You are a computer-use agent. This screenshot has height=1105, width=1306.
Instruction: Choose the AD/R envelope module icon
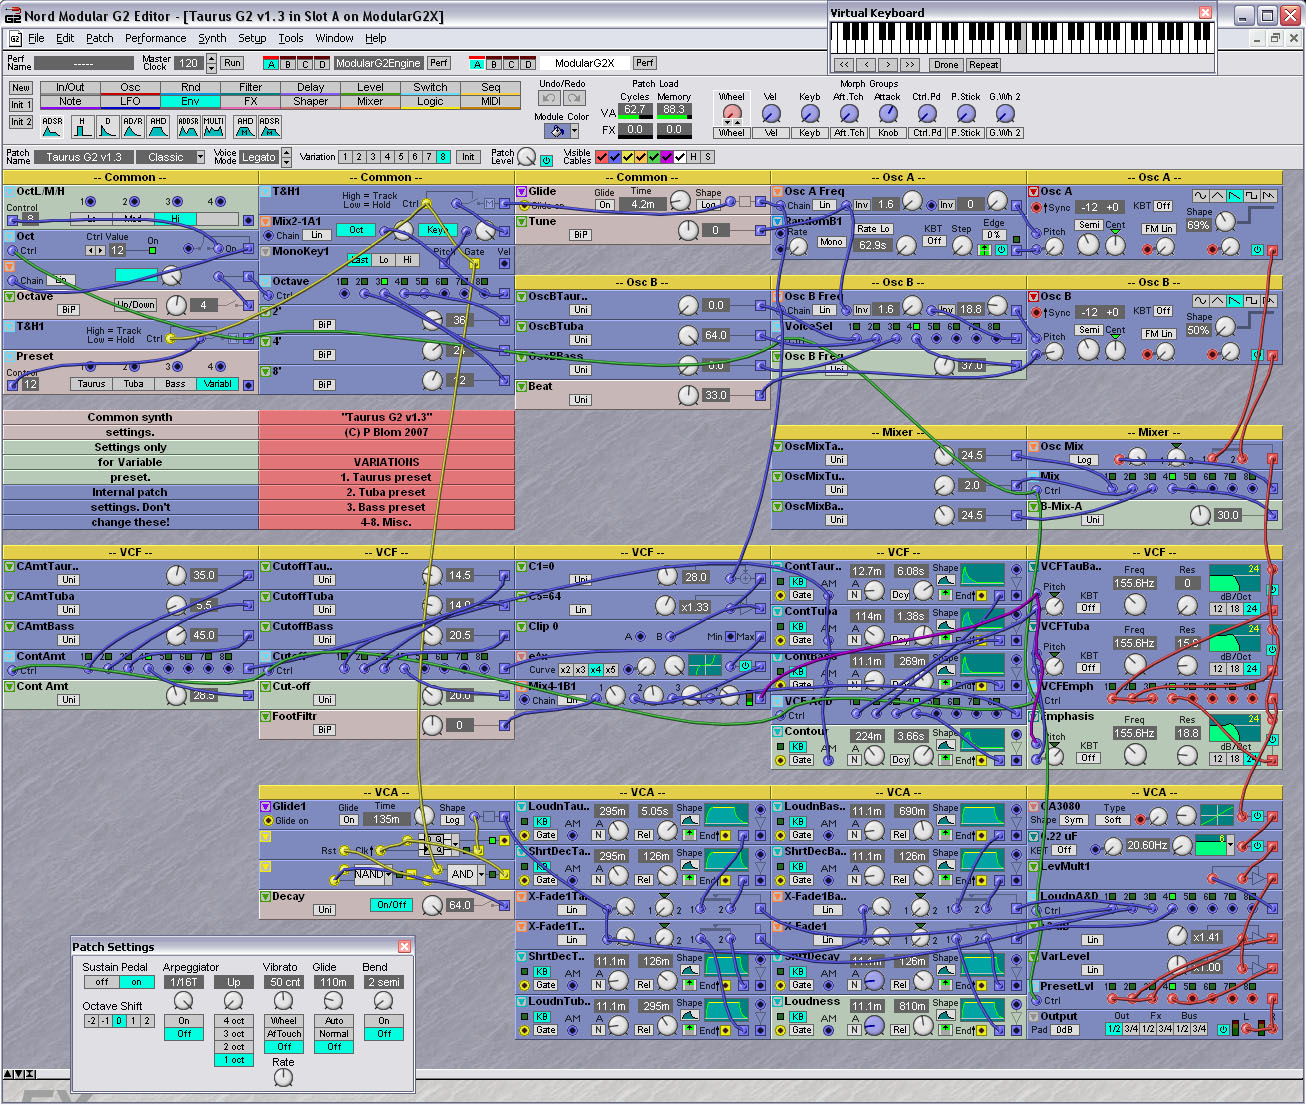pos(133,127)
